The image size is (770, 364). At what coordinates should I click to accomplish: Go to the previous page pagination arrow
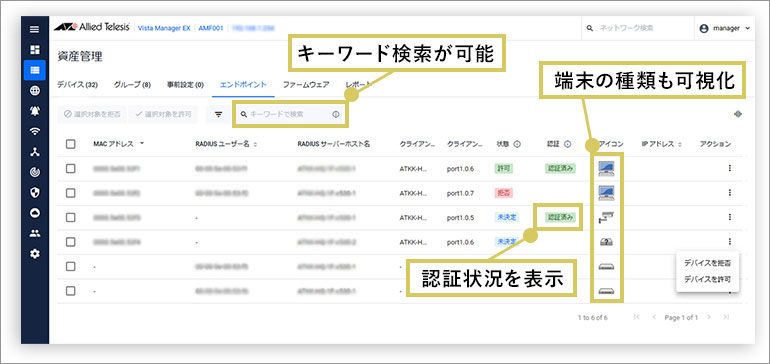654,317
